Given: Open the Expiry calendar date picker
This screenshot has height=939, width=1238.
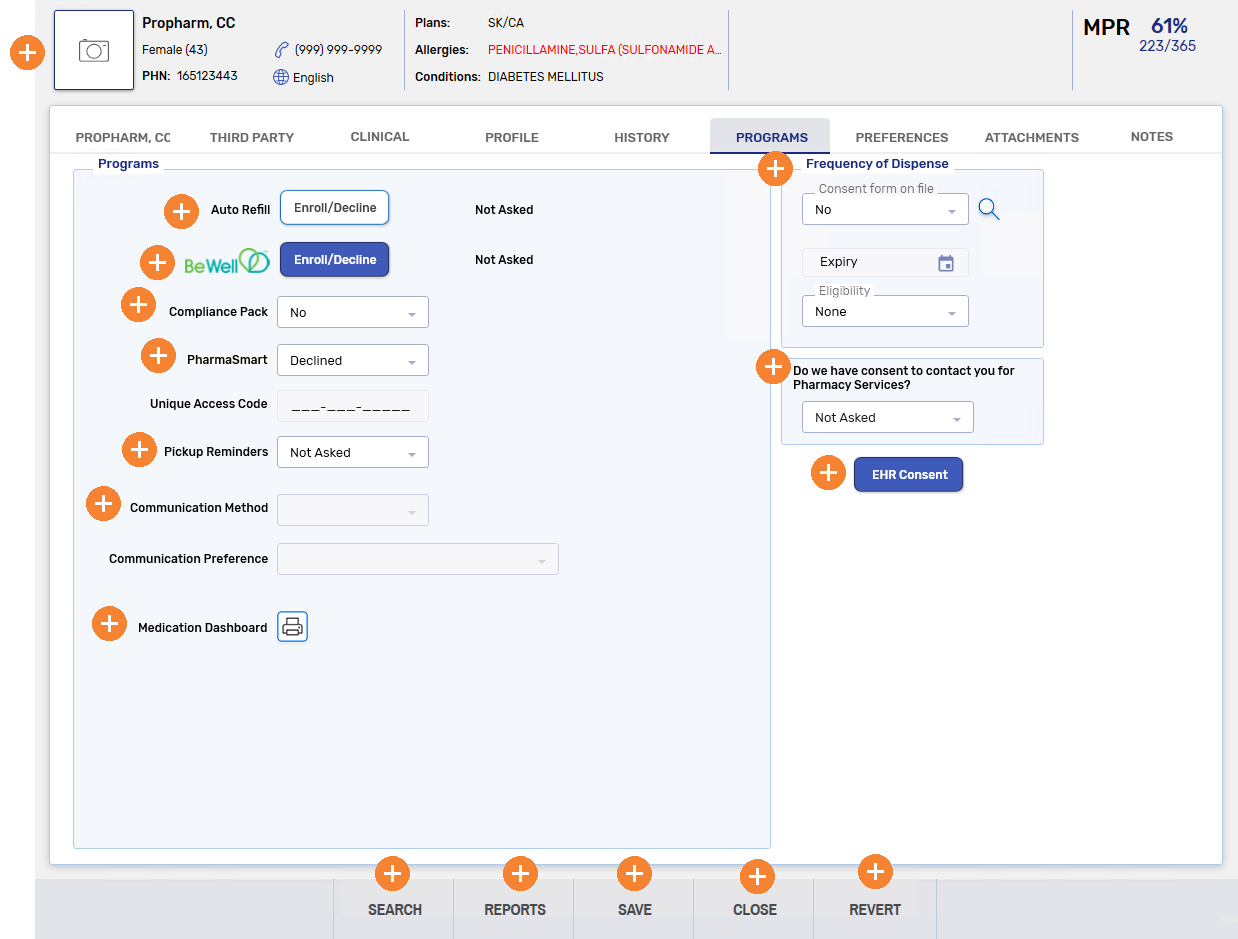Looking at the screenshot, I should 946,263.
